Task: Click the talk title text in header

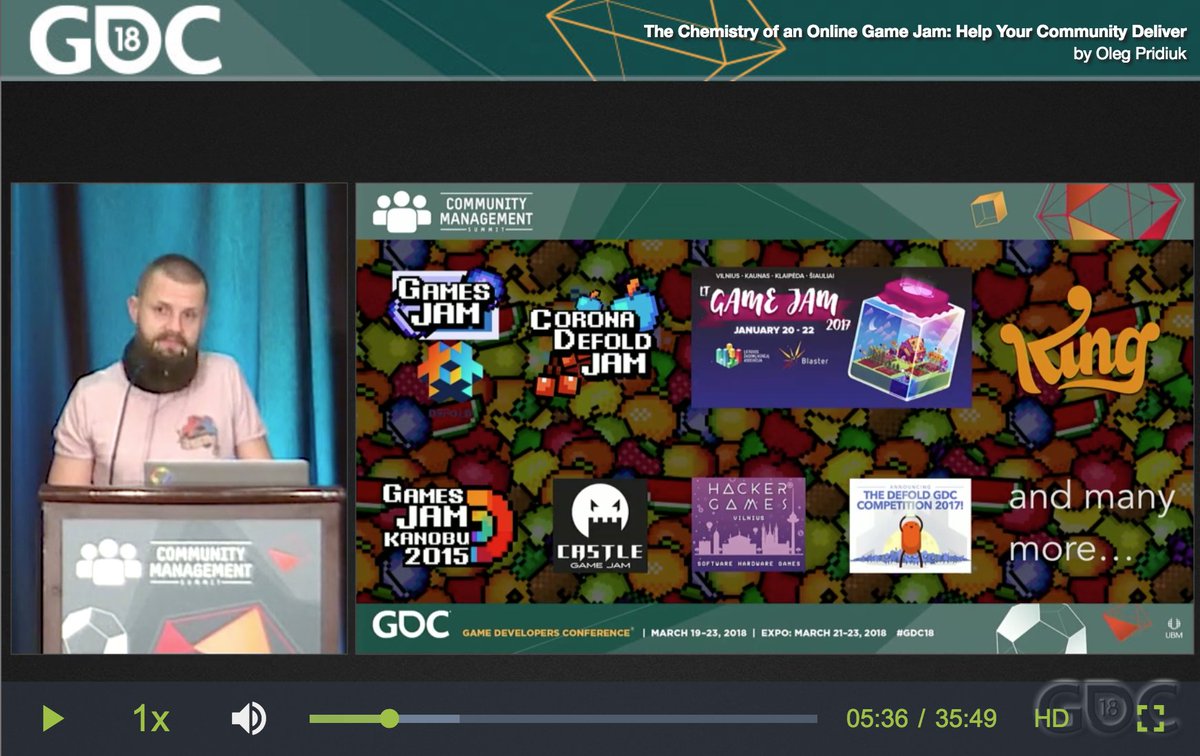Action: [916, 31]
